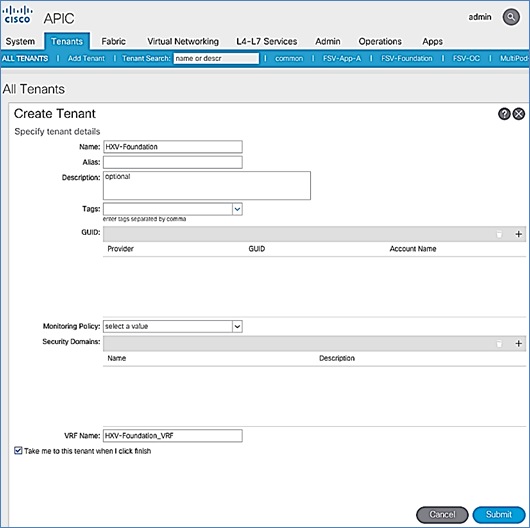Click the Name field containing HXV-Foundation

[x=173, y=147]
